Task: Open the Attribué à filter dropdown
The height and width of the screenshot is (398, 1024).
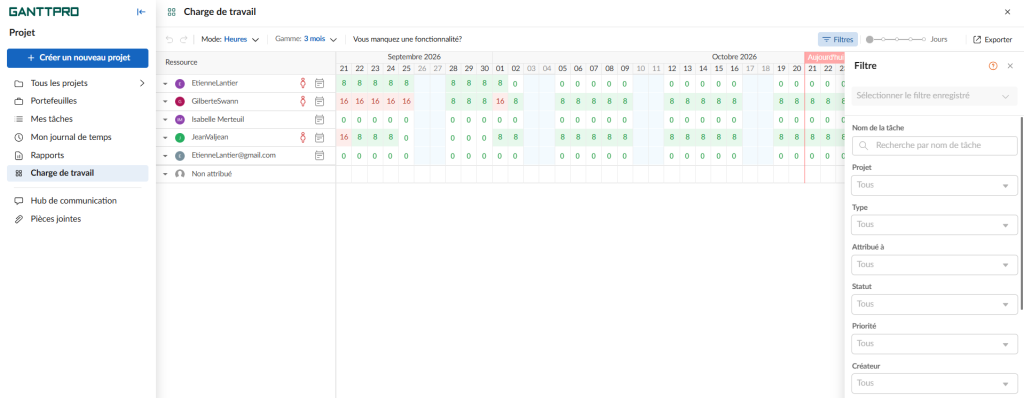Action: tap(935, 265)
